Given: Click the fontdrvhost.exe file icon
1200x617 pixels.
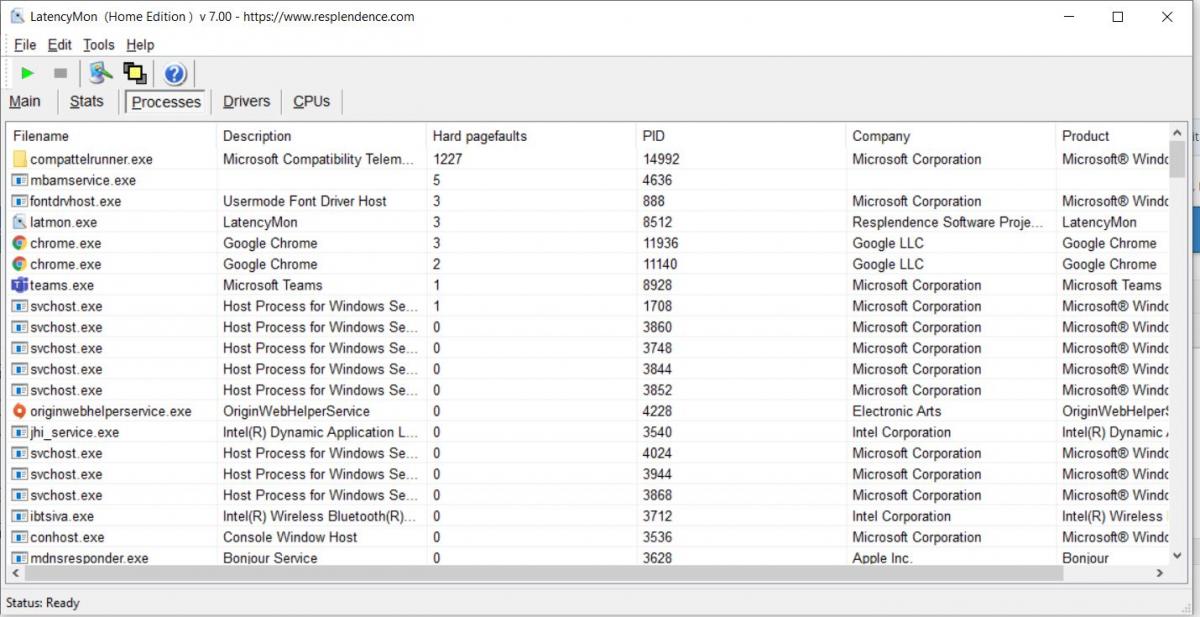Looking at the screenshot, I should [x=19, y=201].
